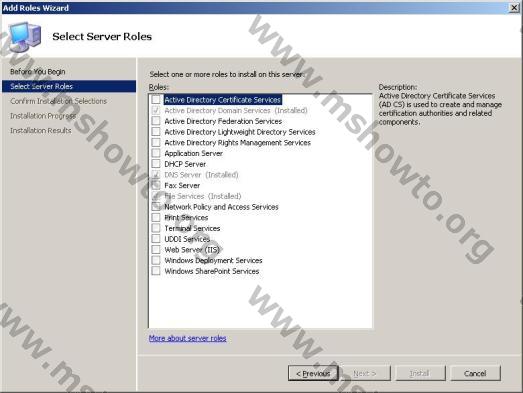Select the Active Directory Certificate Services label
The height and width of the screenshot is (393, 523).
(x=222, y=99)
